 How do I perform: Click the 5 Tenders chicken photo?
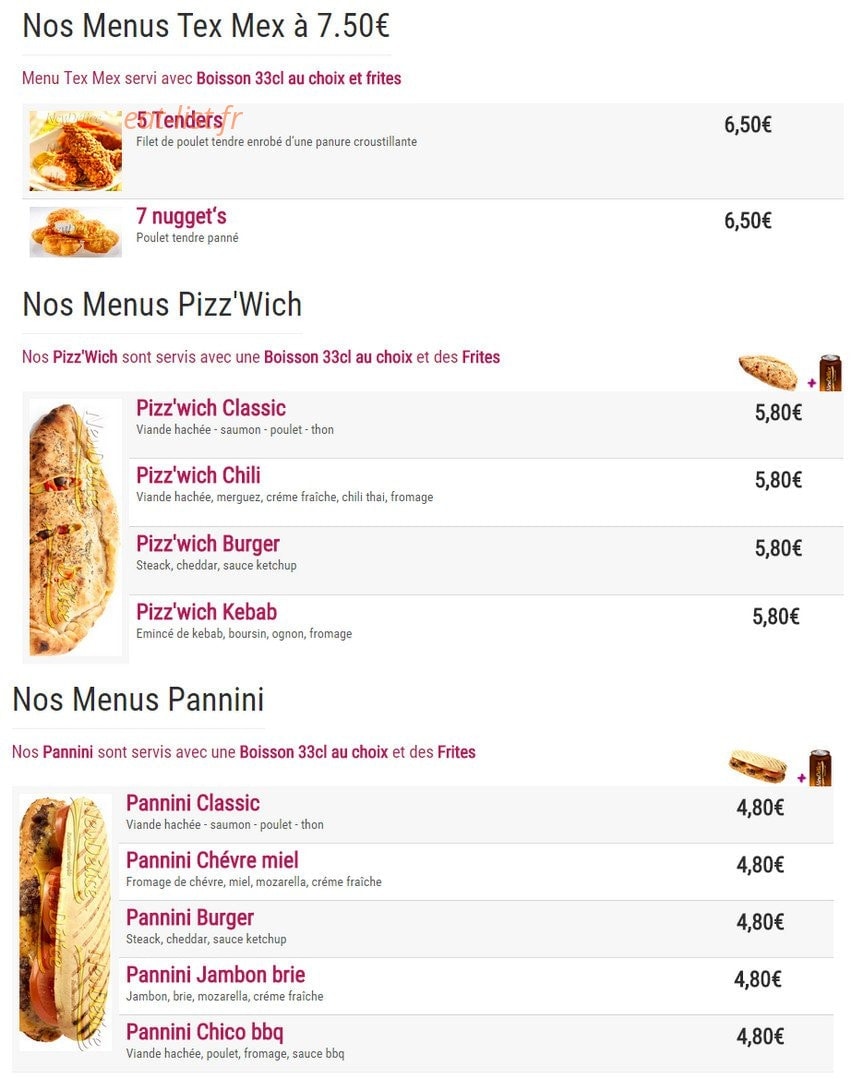pyautogui.click(x=76, y=151)
